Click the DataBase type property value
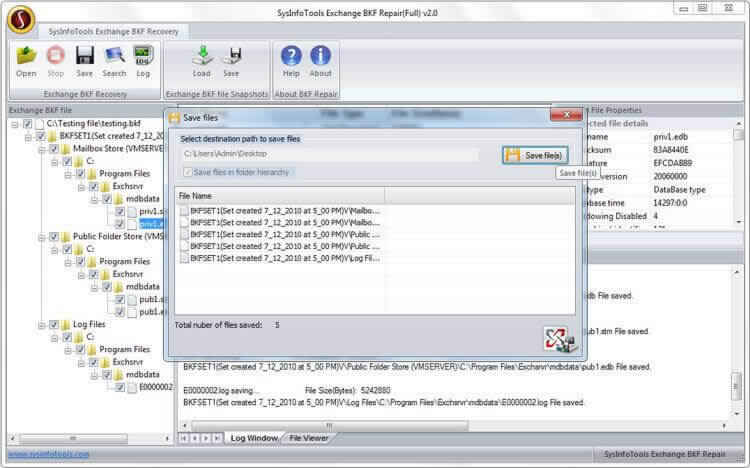 coord(679,189)
